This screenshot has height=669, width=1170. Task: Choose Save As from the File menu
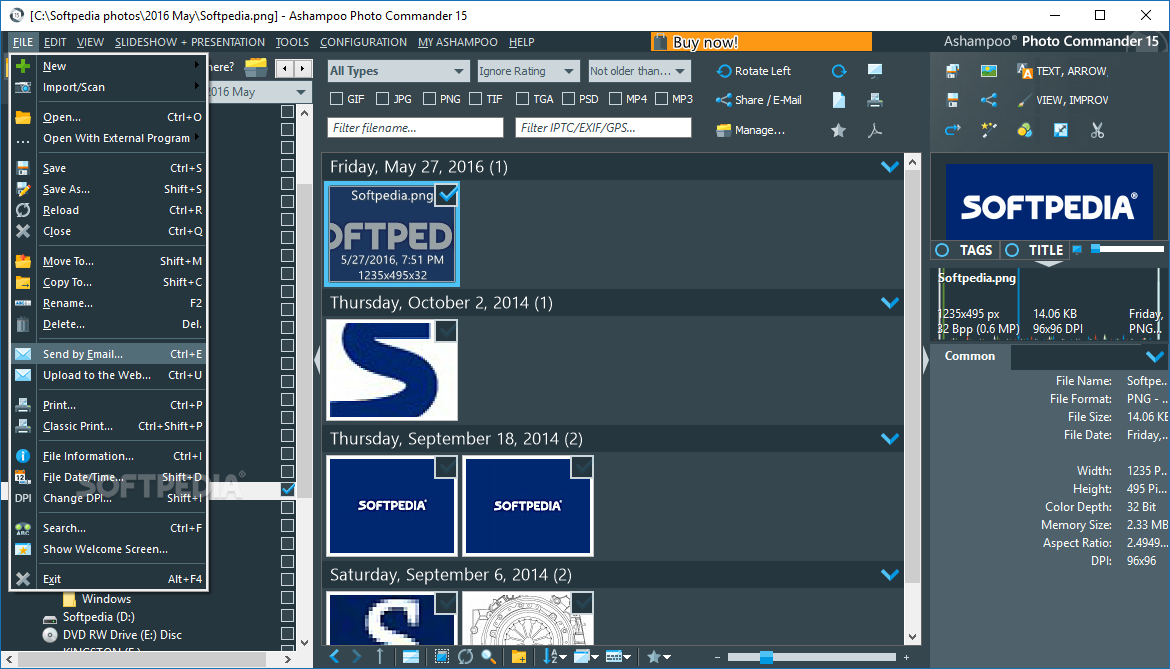point(108,189)
